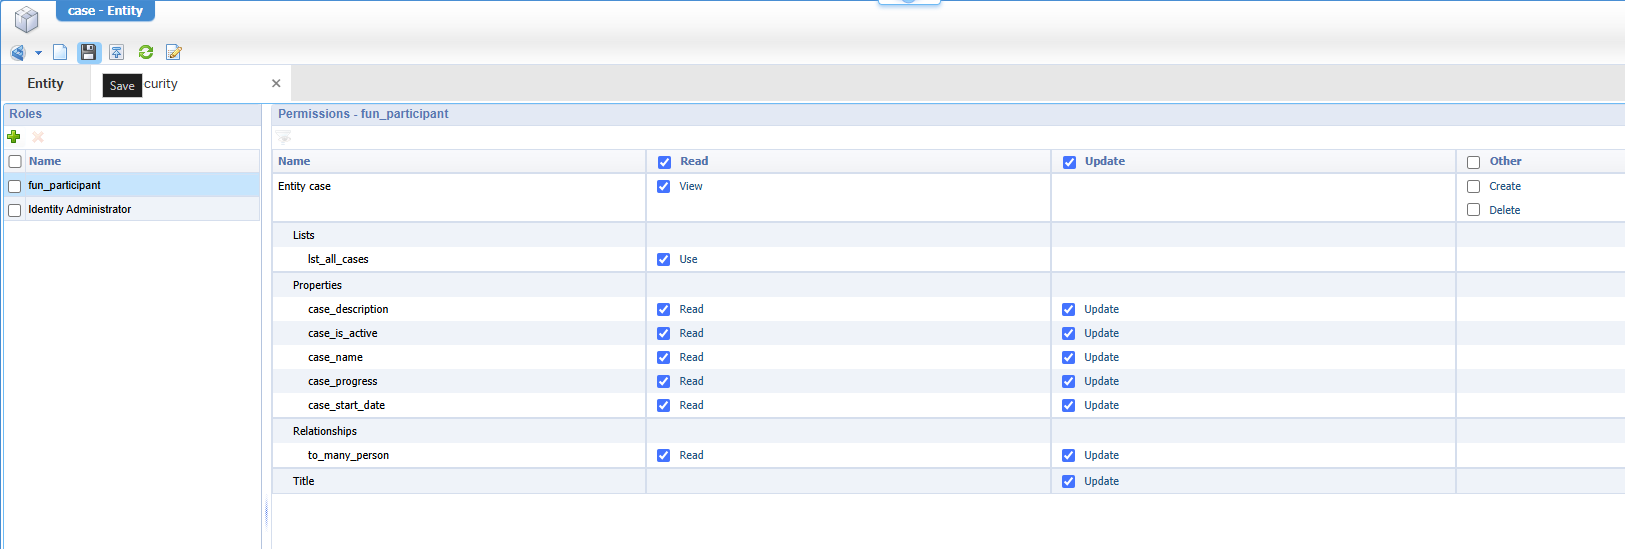
Task: Click the green plus Add role icon
Action: 14,137
